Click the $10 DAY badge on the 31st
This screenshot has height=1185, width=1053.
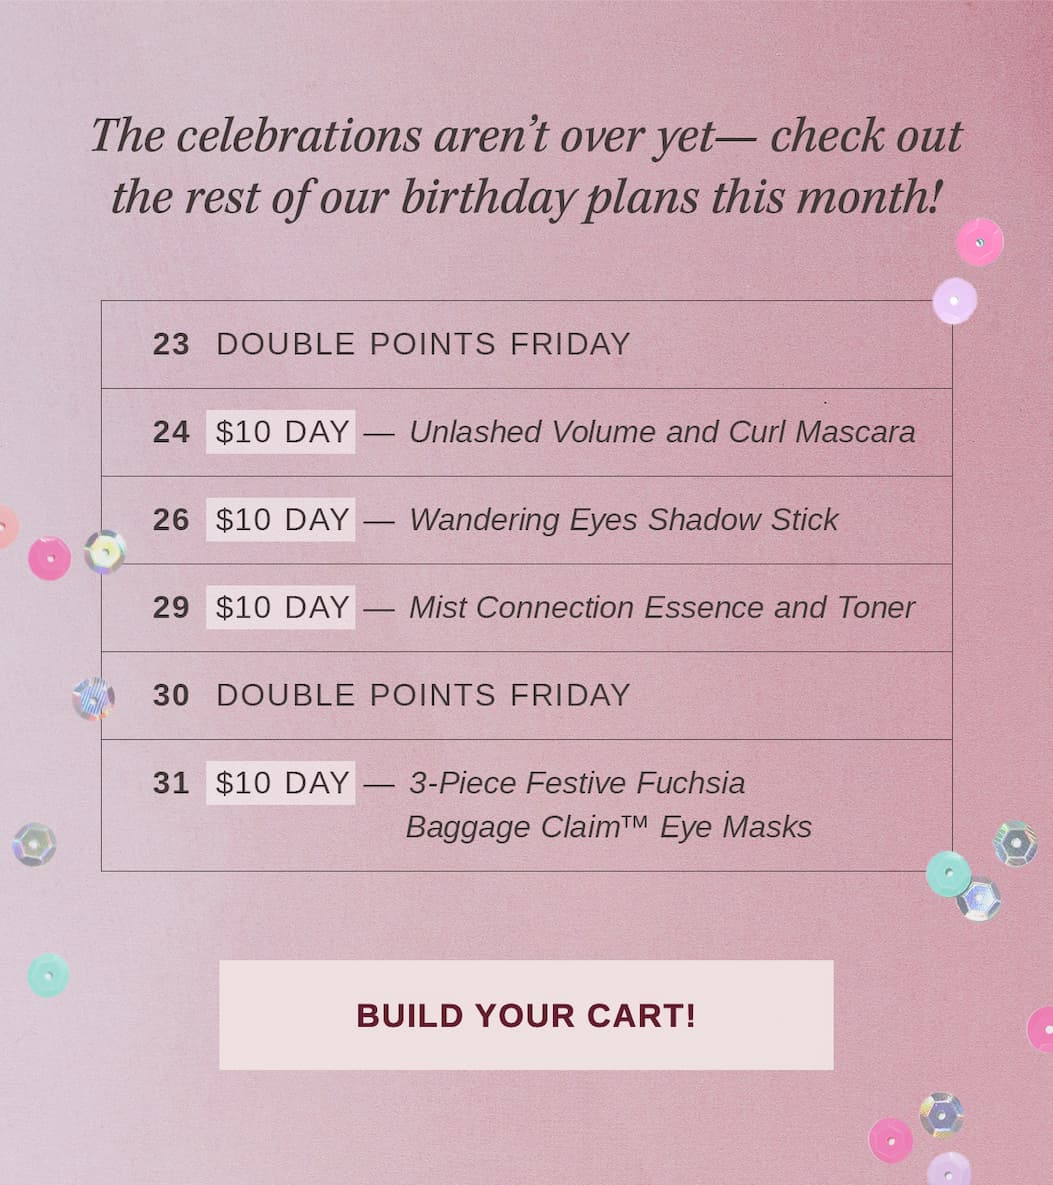[x=281, y=783]
